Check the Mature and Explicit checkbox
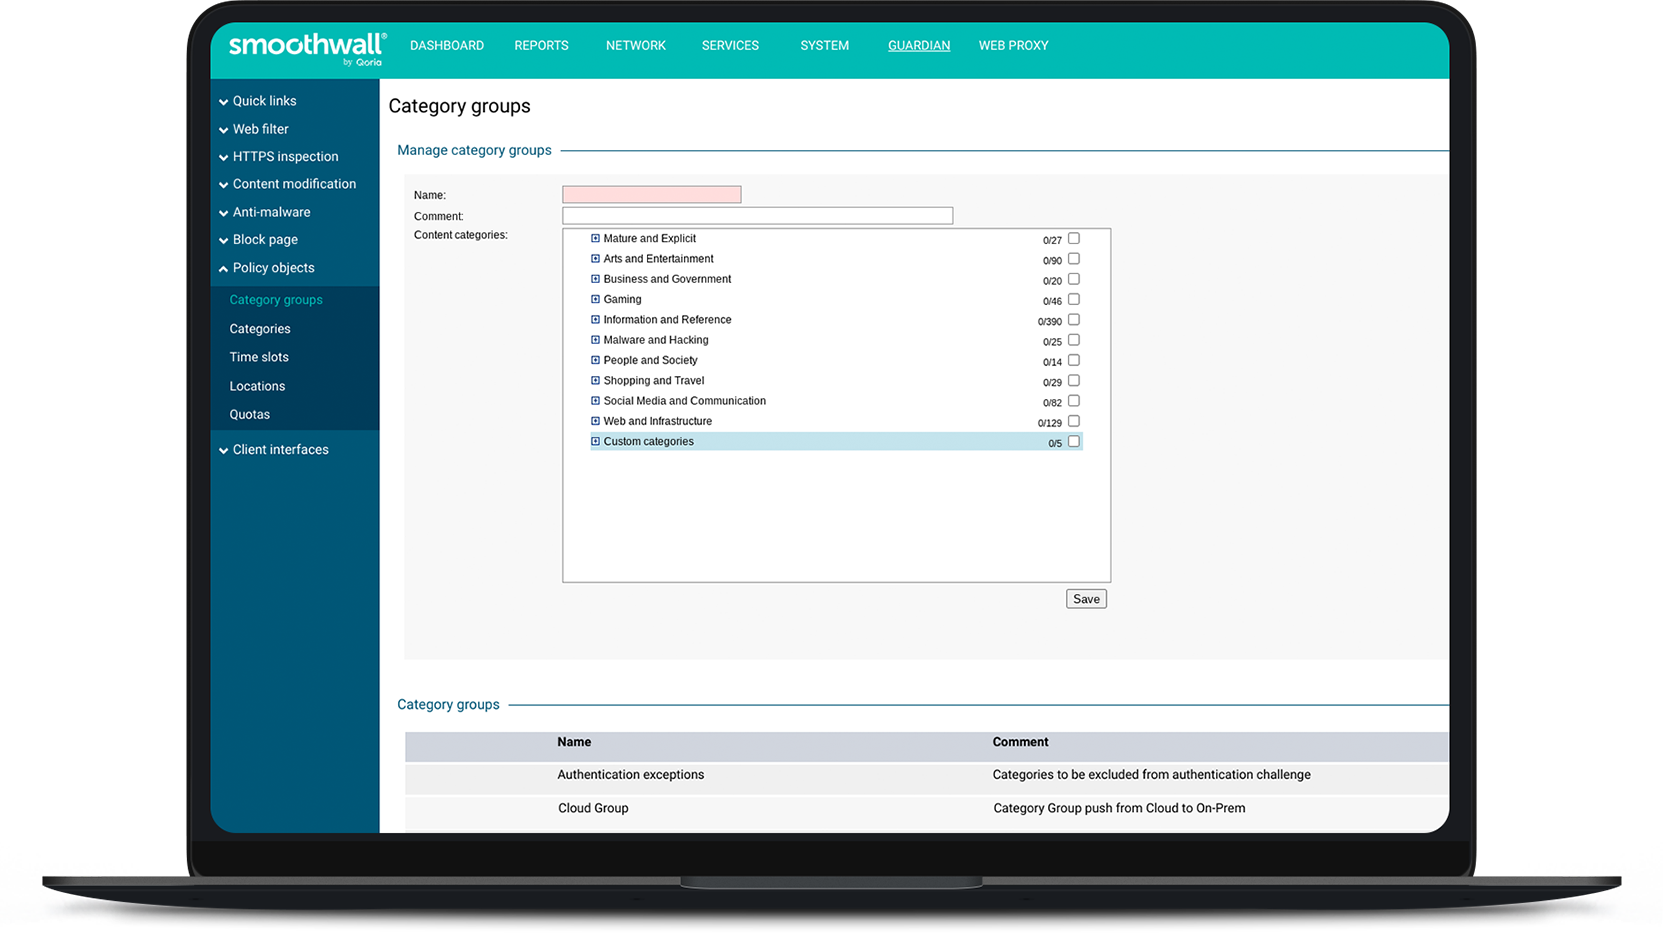The width and height of the screenshot is (1663, 933). point(1073,238)
